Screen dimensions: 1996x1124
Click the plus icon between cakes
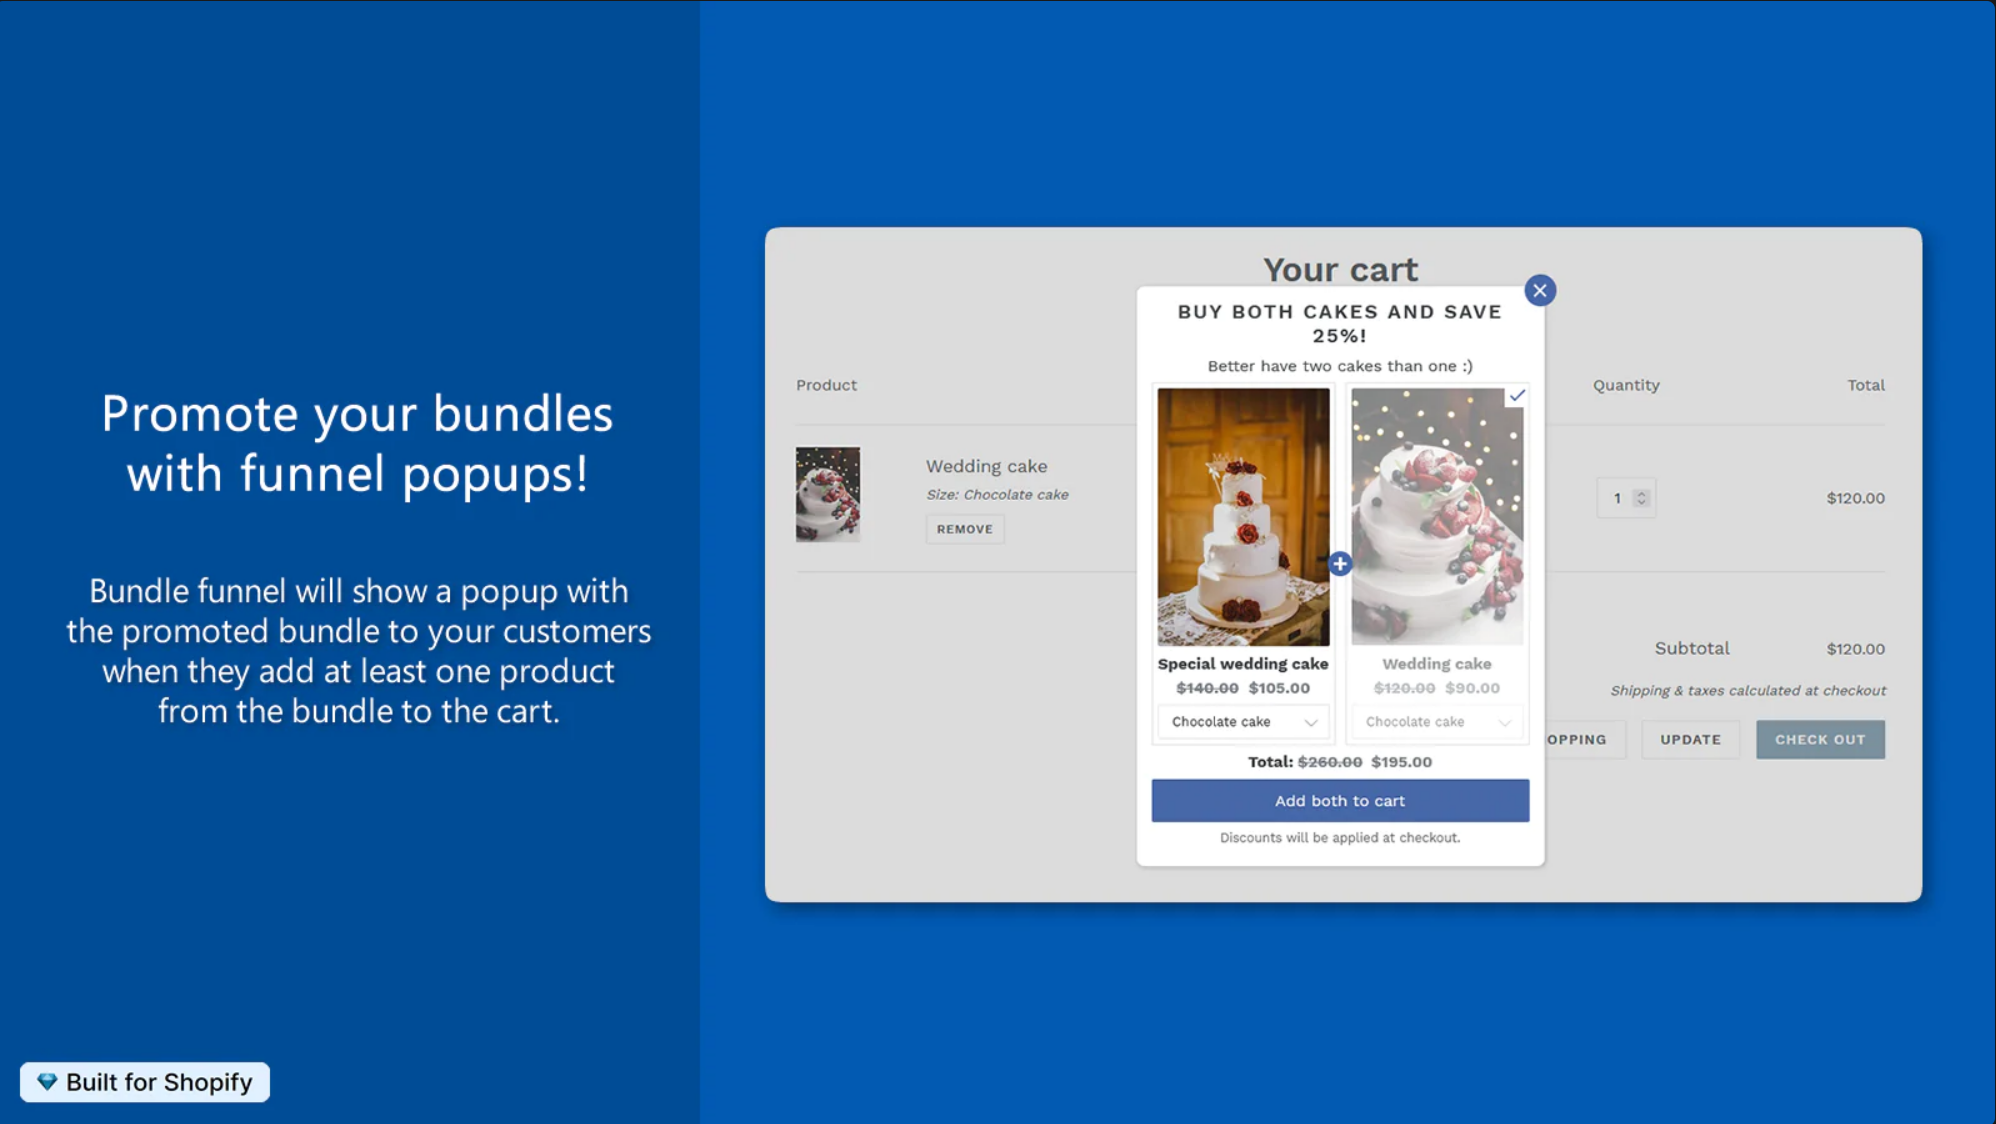(x=1341, y=563)
